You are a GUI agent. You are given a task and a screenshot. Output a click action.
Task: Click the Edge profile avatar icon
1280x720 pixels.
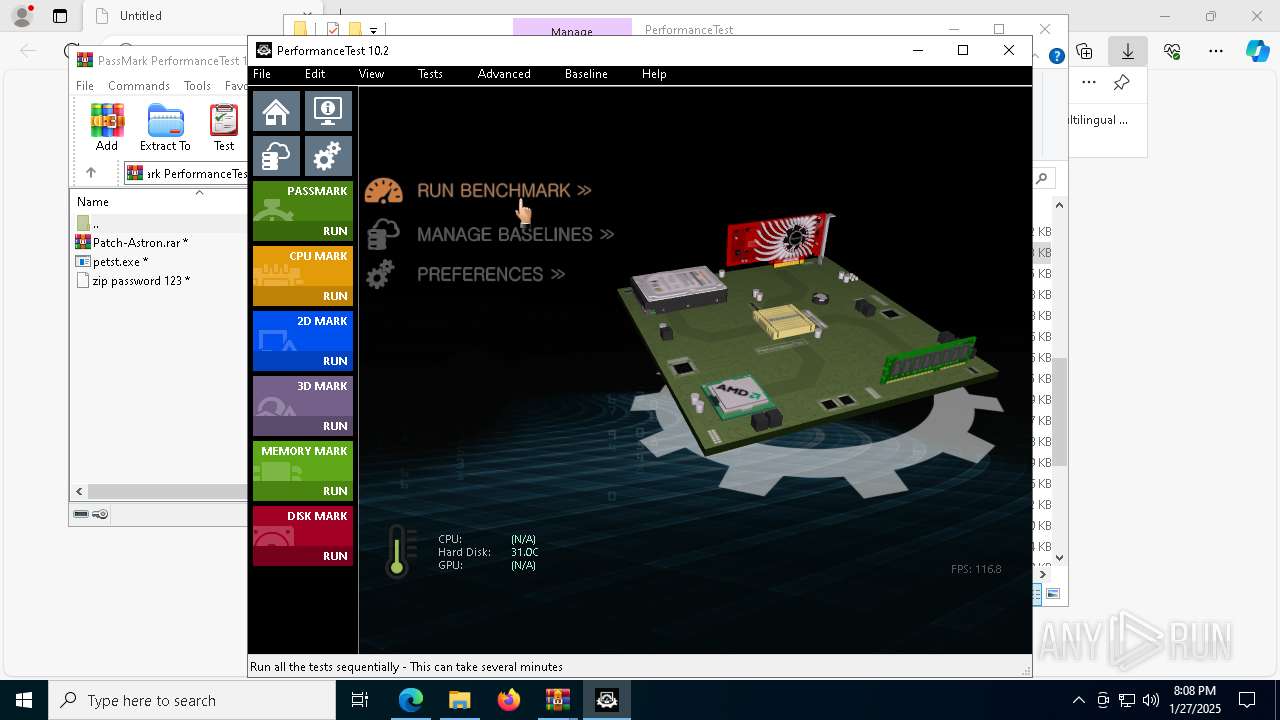point(22,16)
